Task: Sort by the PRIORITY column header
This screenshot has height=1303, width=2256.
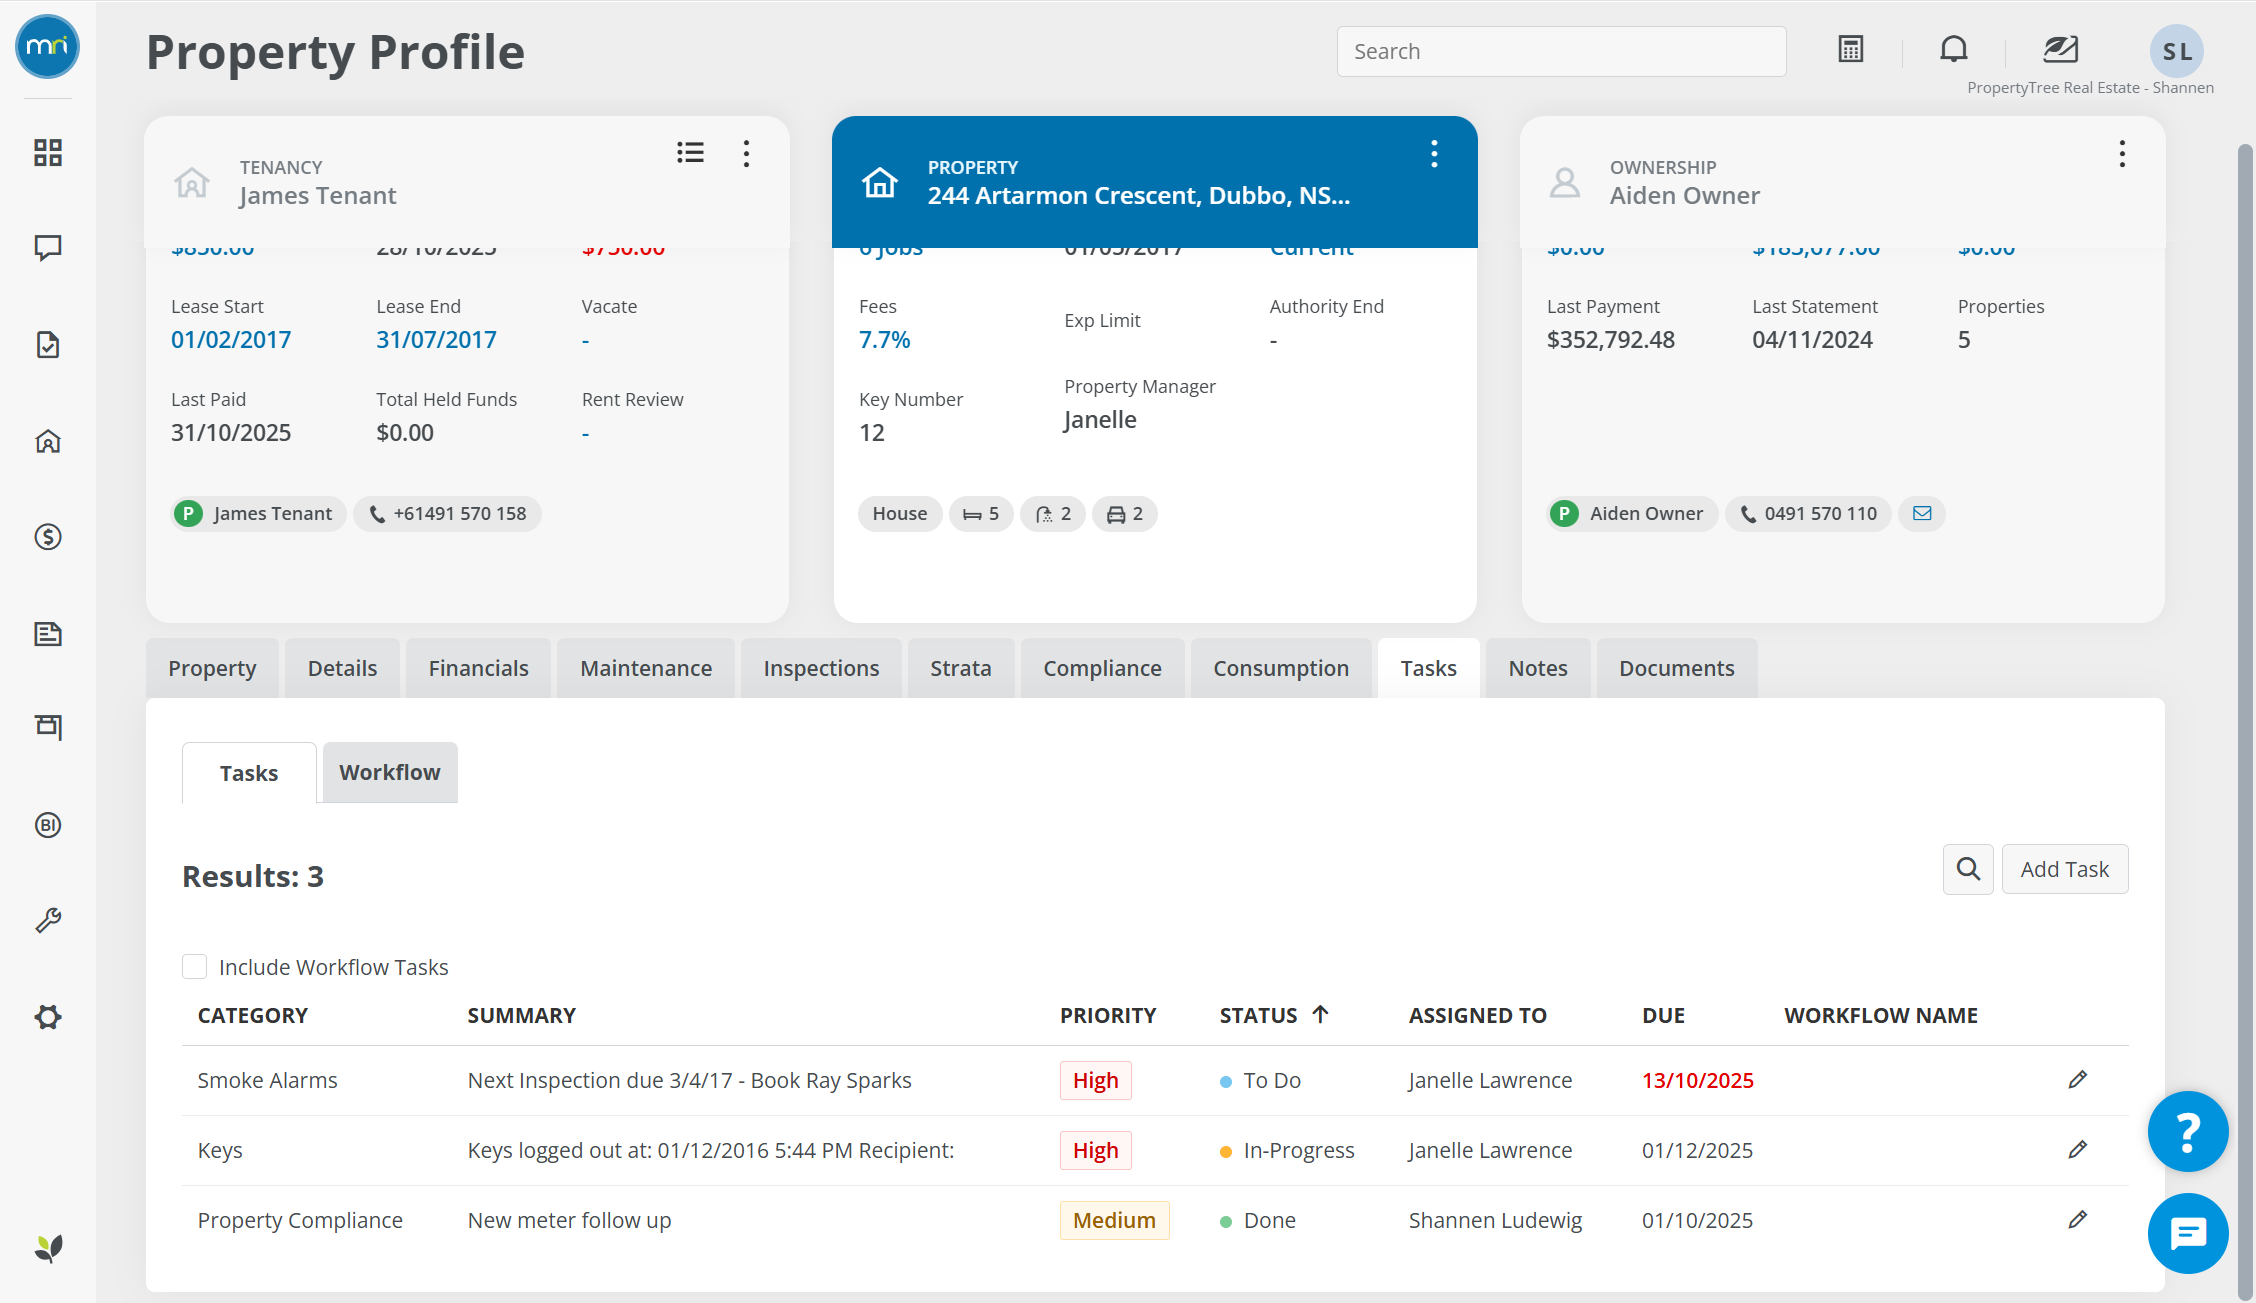Action: coord(1108,1015)
